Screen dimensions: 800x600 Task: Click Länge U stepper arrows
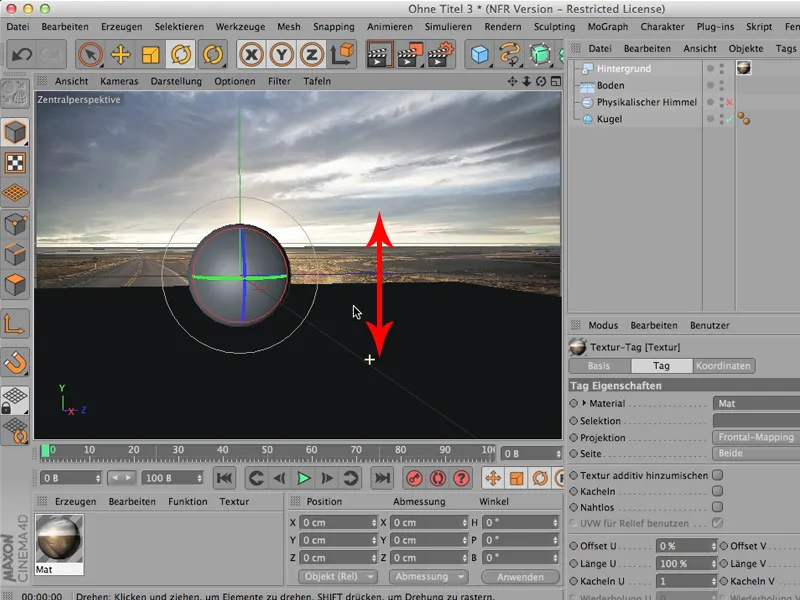[713, 564]
